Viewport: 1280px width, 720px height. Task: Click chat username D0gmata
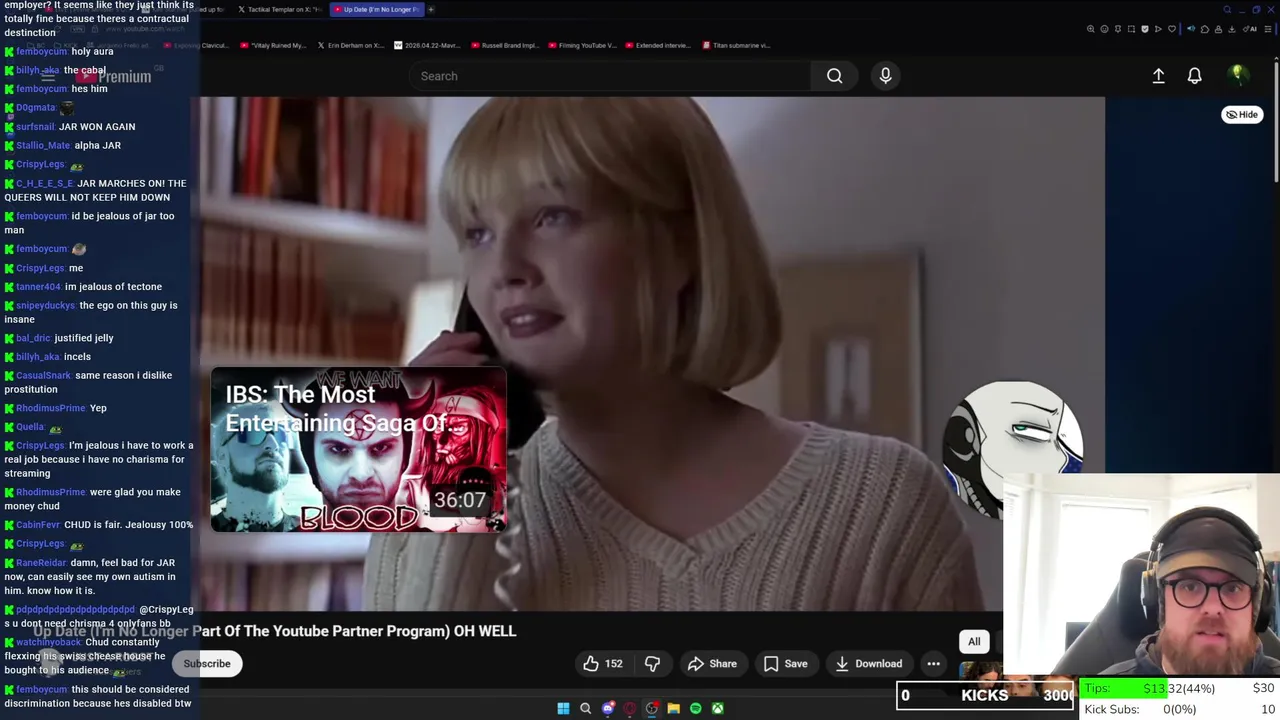pyautogui.click(x=36, y=108)
